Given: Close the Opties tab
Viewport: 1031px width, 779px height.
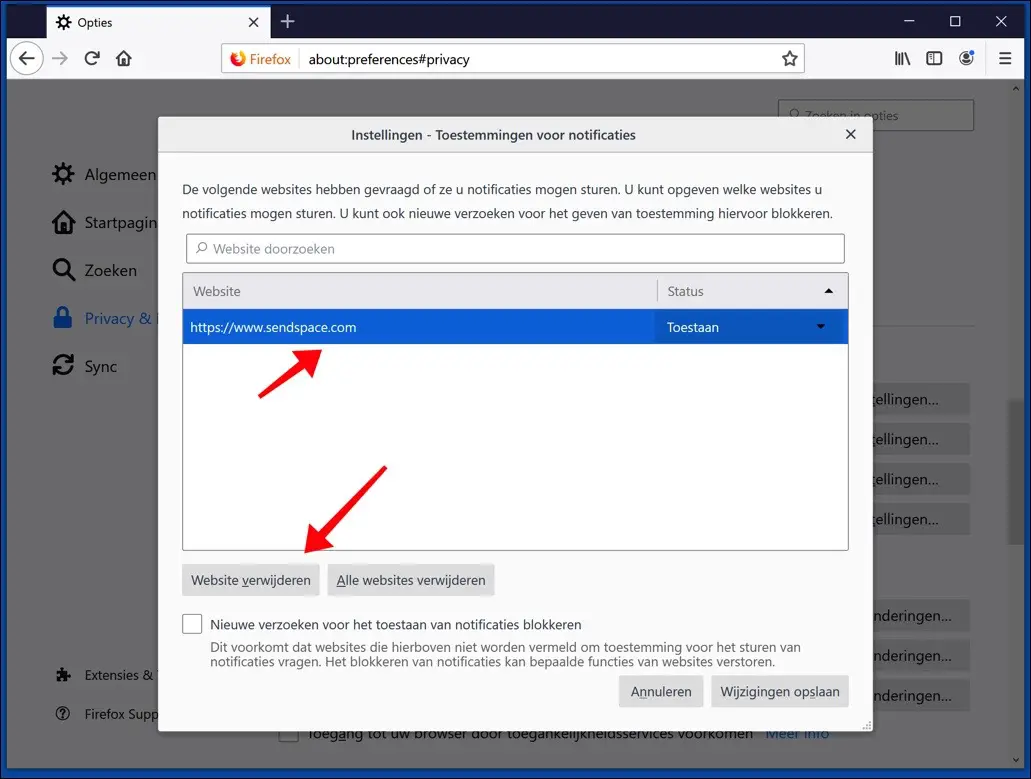Looking at the screenshot, I should click(253, 22).
